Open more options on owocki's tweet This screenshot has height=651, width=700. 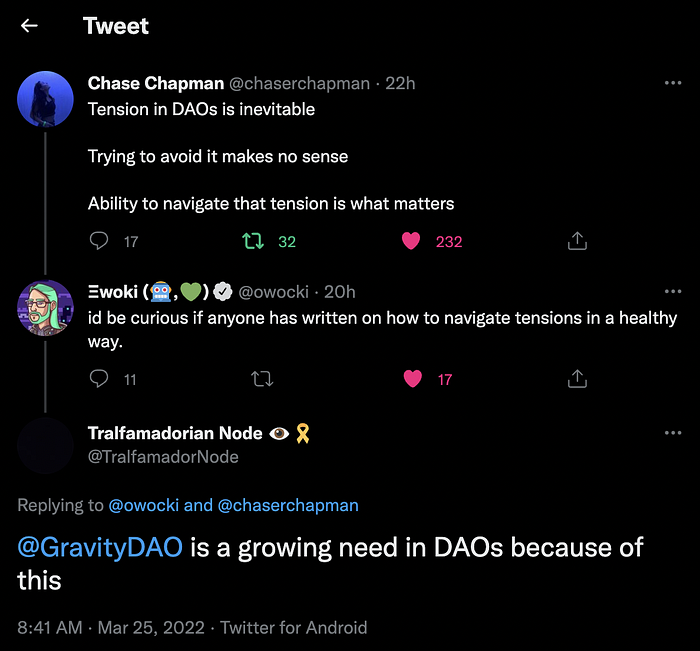click(673, 292)
